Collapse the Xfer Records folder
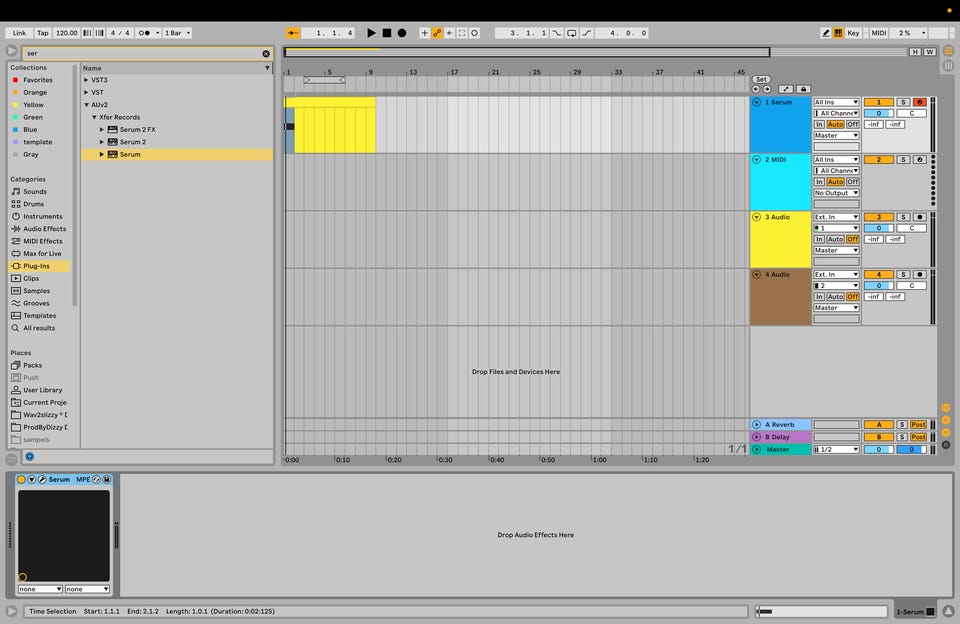Screen dimensions: 960x624 [94, 117]
